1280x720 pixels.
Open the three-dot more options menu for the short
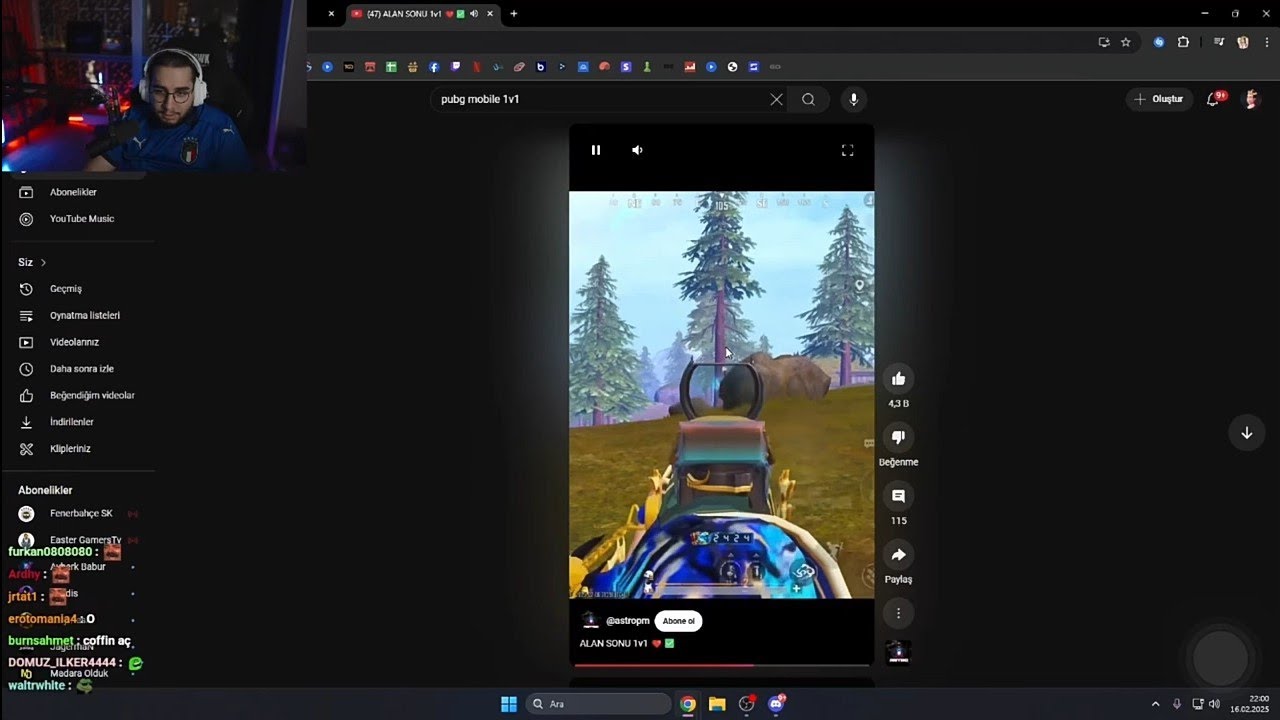click(x=898, y=613)
